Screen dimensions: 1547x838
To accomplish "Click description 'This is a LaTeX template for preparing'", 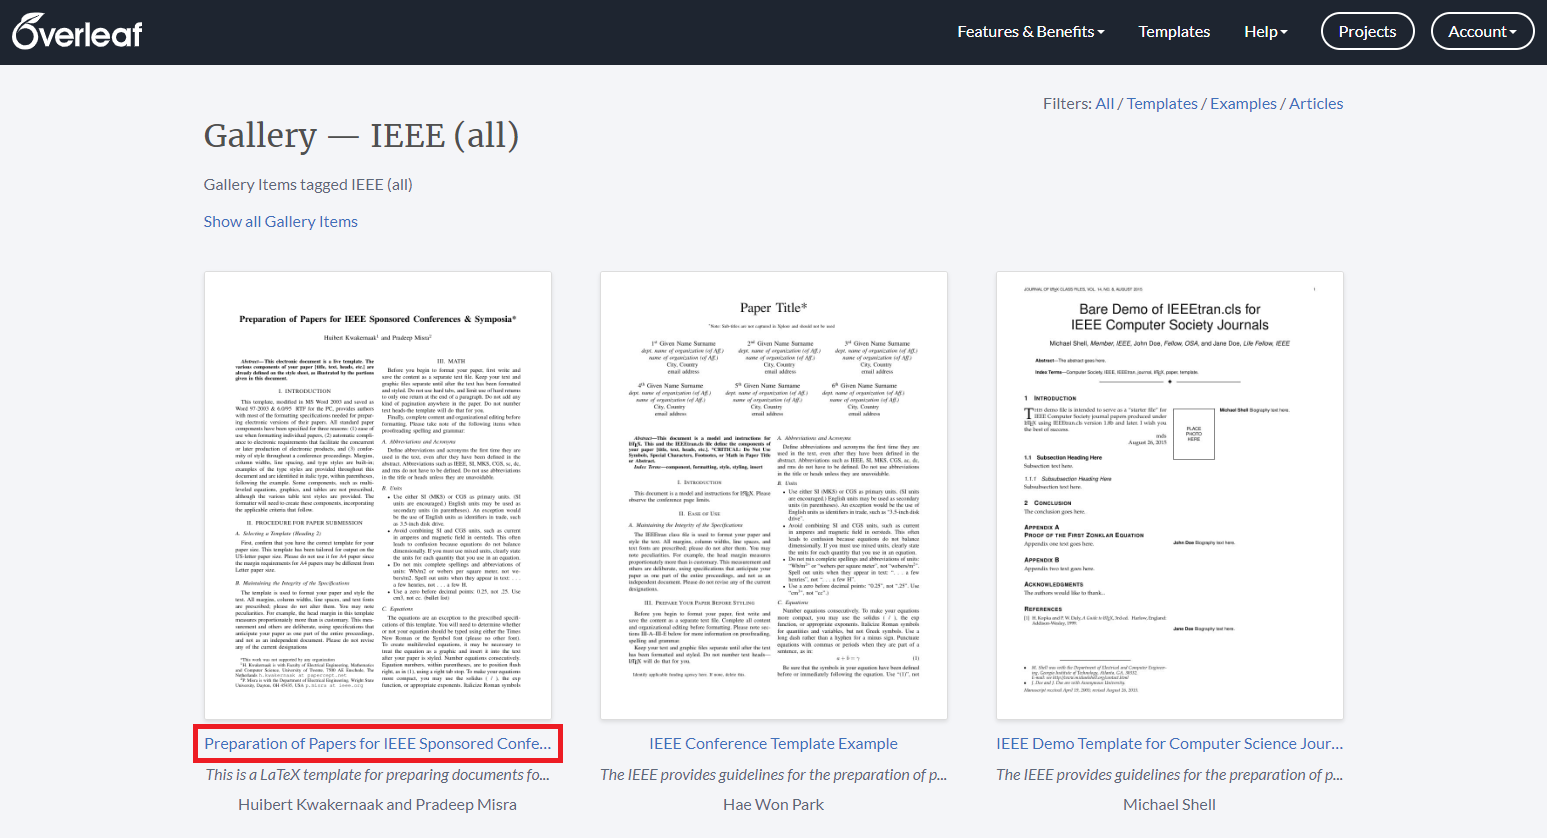I will tap(378, 775).
